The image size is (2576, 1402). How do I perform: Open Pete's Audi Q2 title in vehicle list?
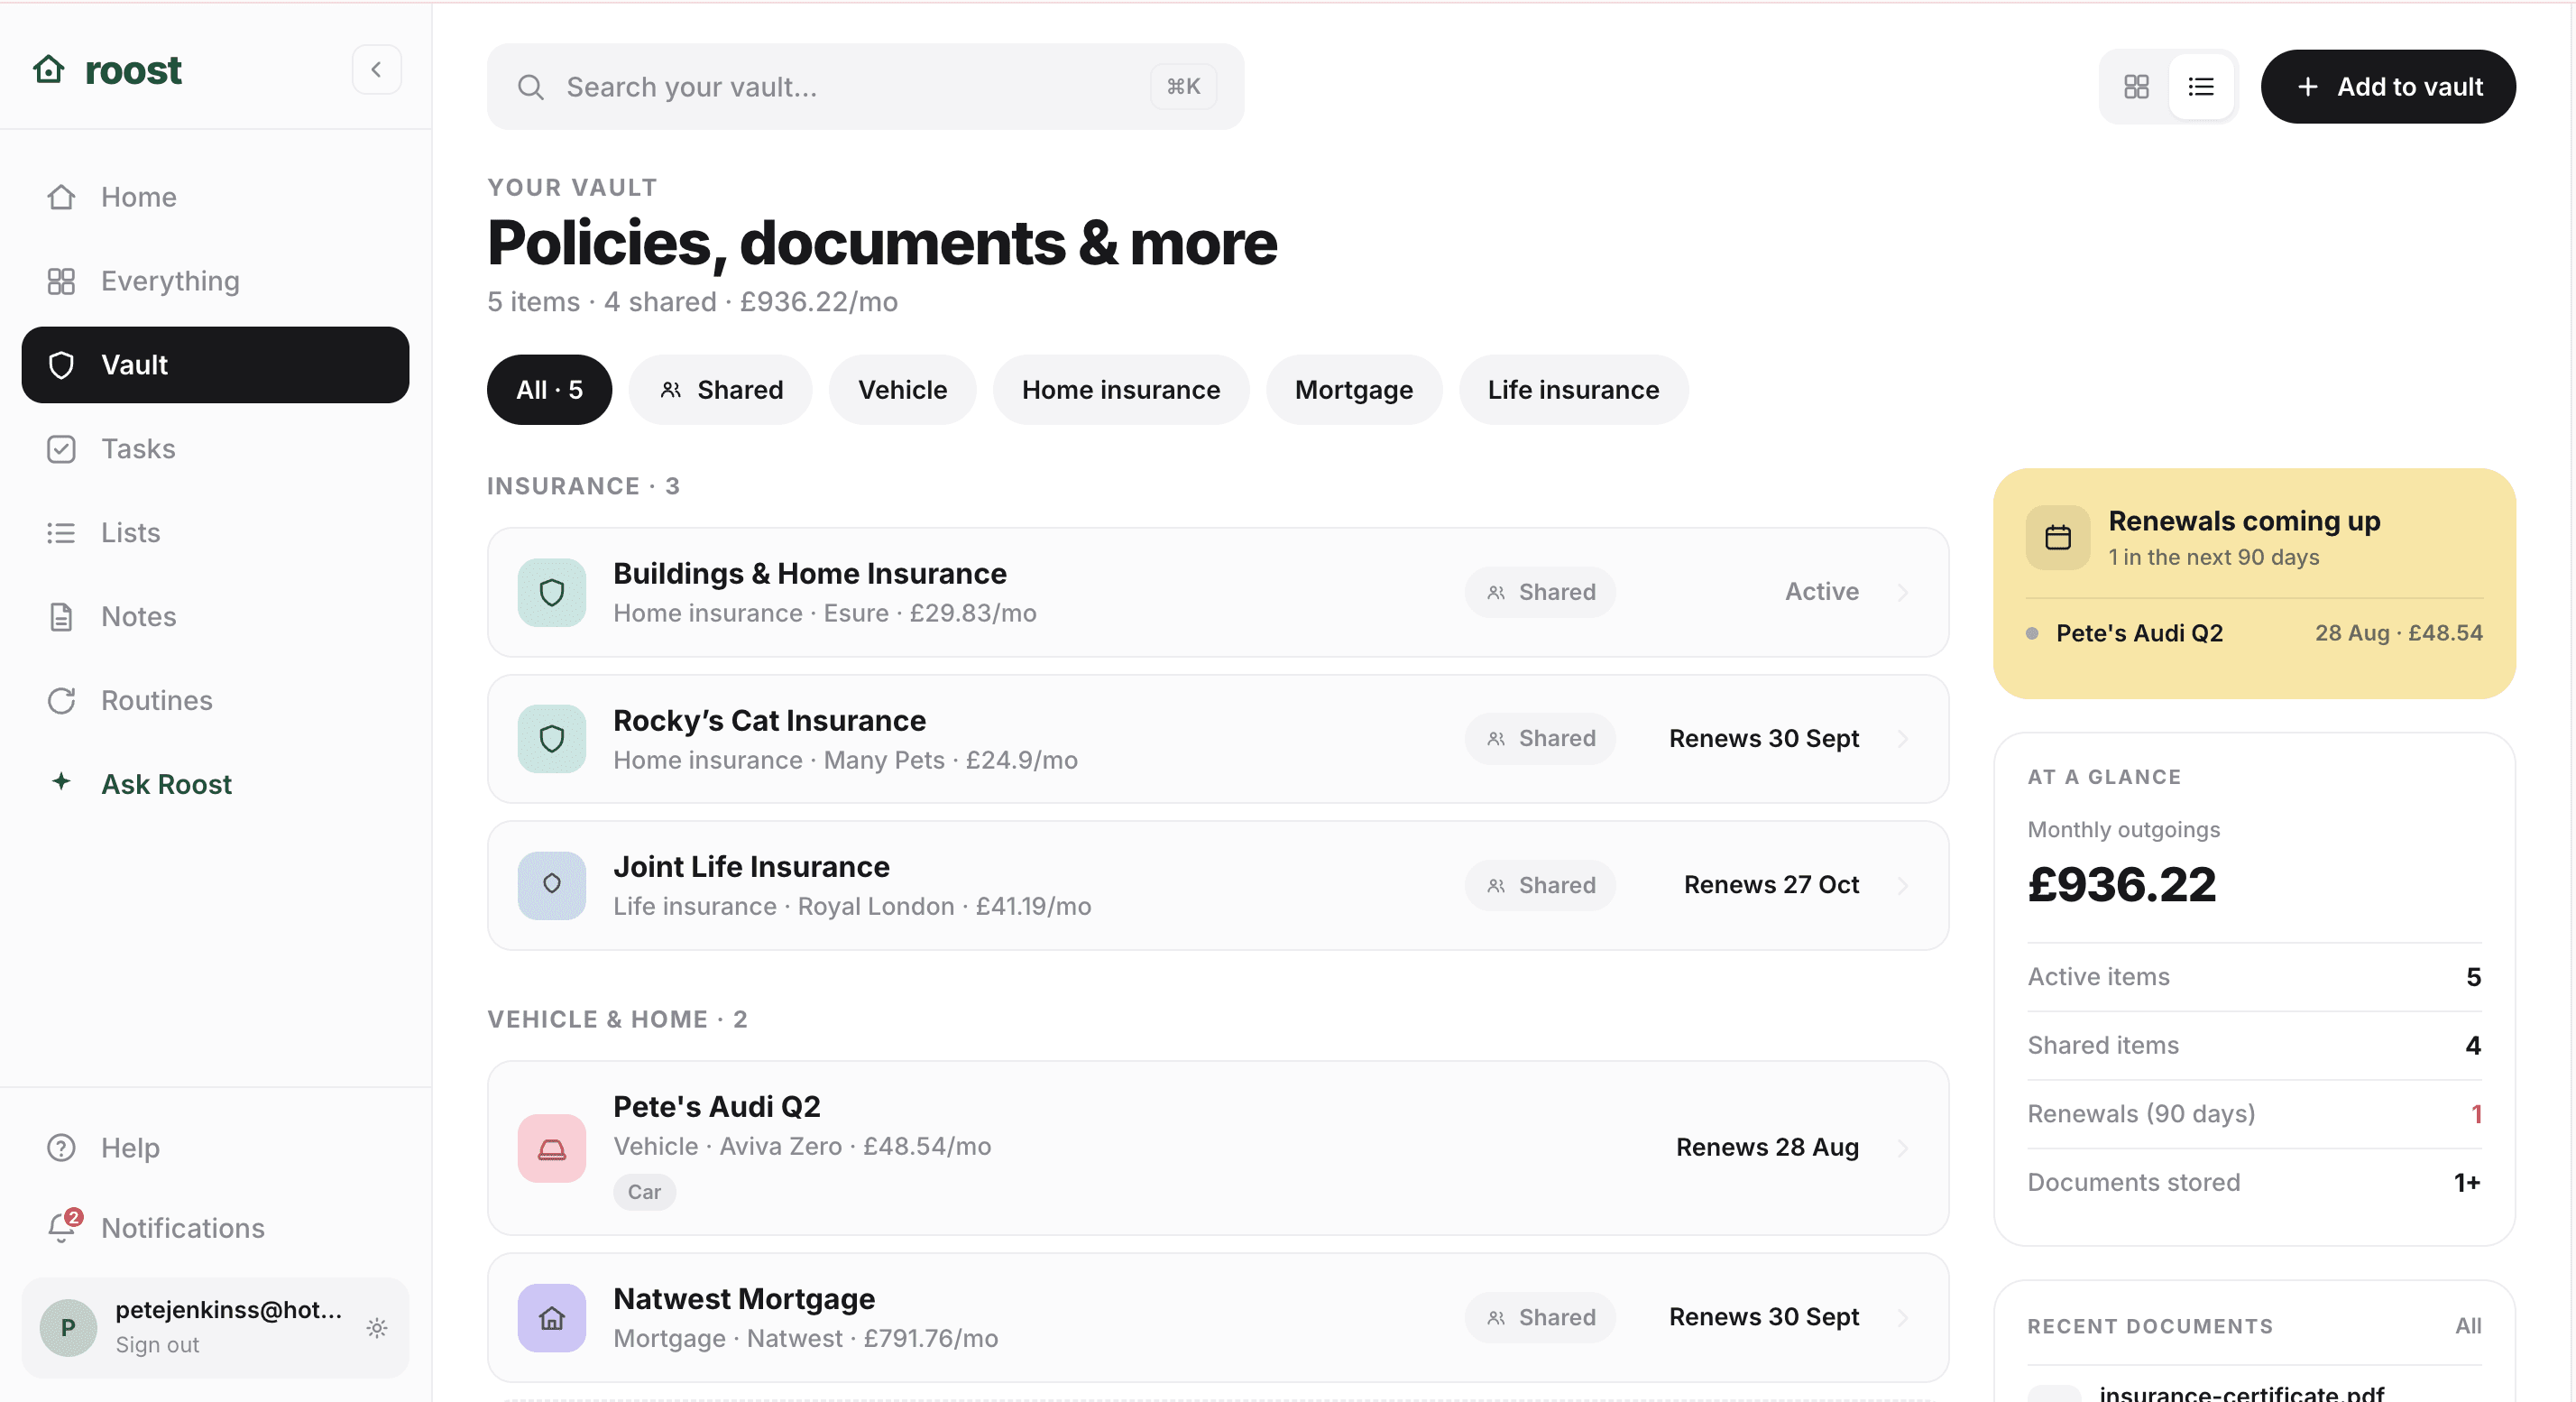(x=717, y=1106)
